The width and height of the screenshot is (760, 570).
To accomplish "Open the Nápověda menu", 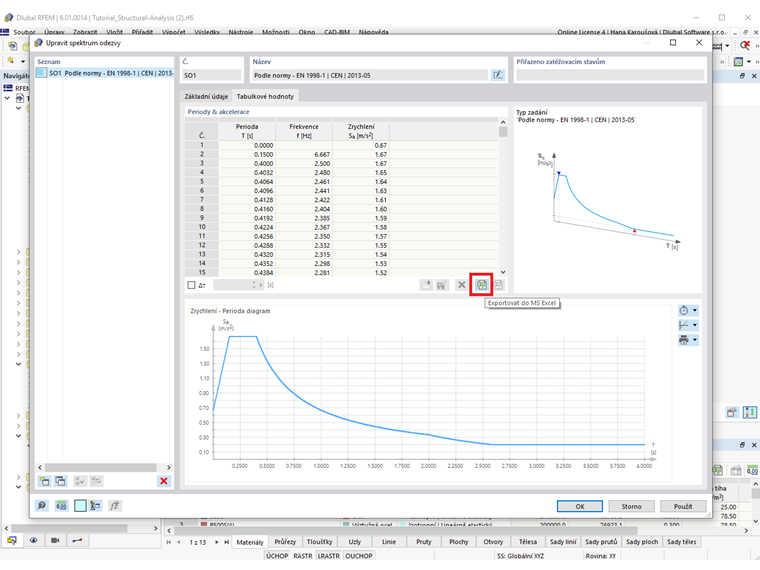I will tap(373, 32).
